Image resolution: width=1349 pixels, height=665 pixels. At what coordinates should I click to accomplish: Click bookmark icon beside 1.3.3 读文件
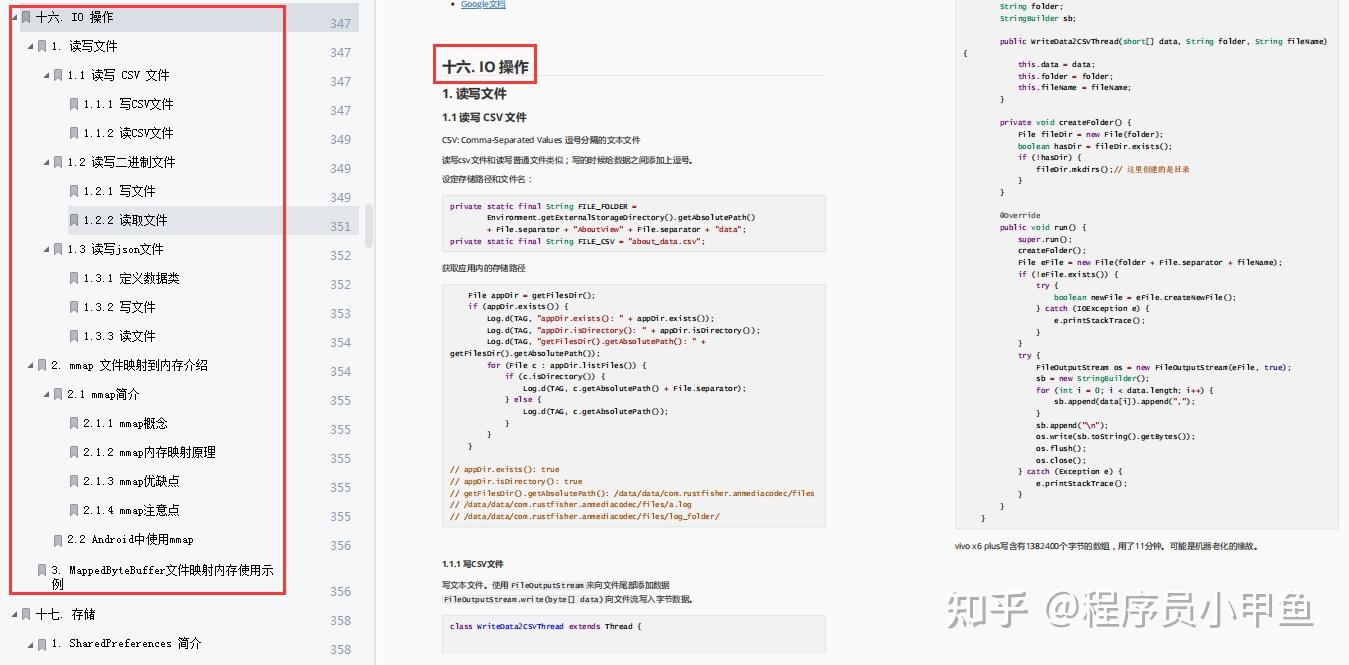74,336
